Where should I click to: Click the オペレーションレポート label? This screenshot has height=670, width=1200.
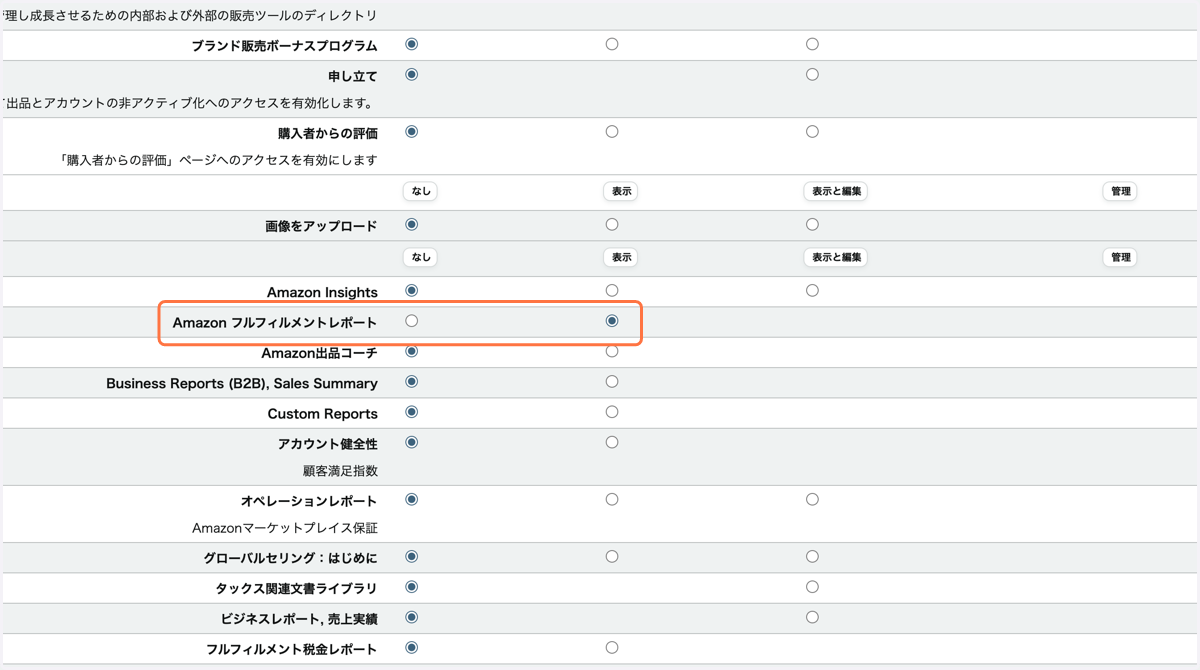click(x=309, y=501)
